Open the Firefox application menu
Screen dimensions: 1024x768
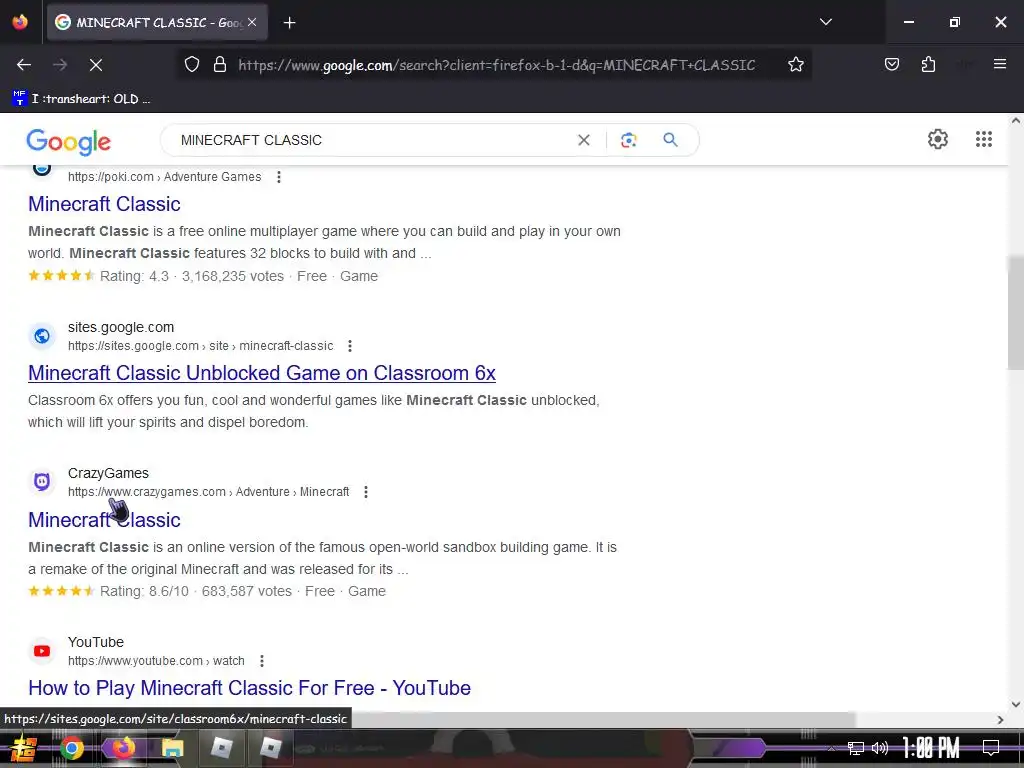tap(999, 64)
